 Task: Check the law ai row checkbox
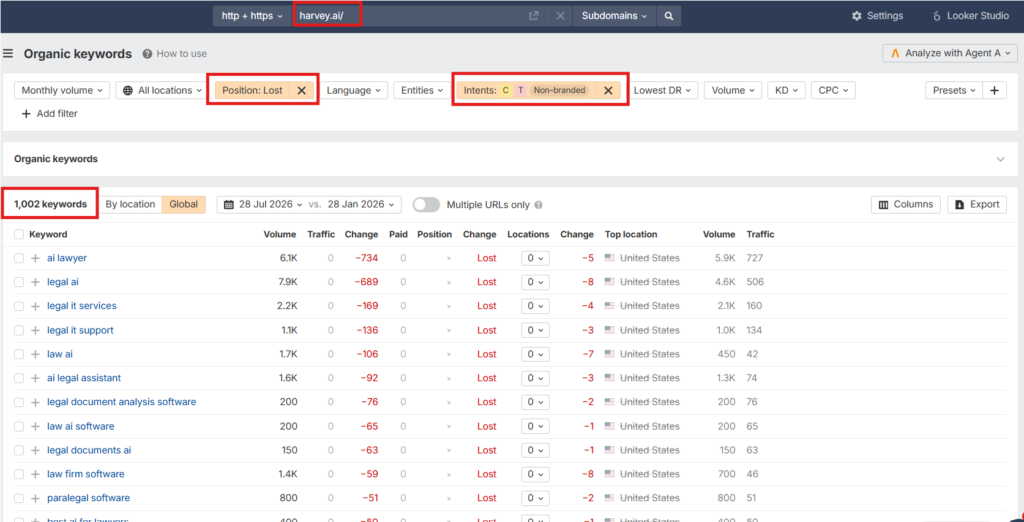(x=19, y=354)
